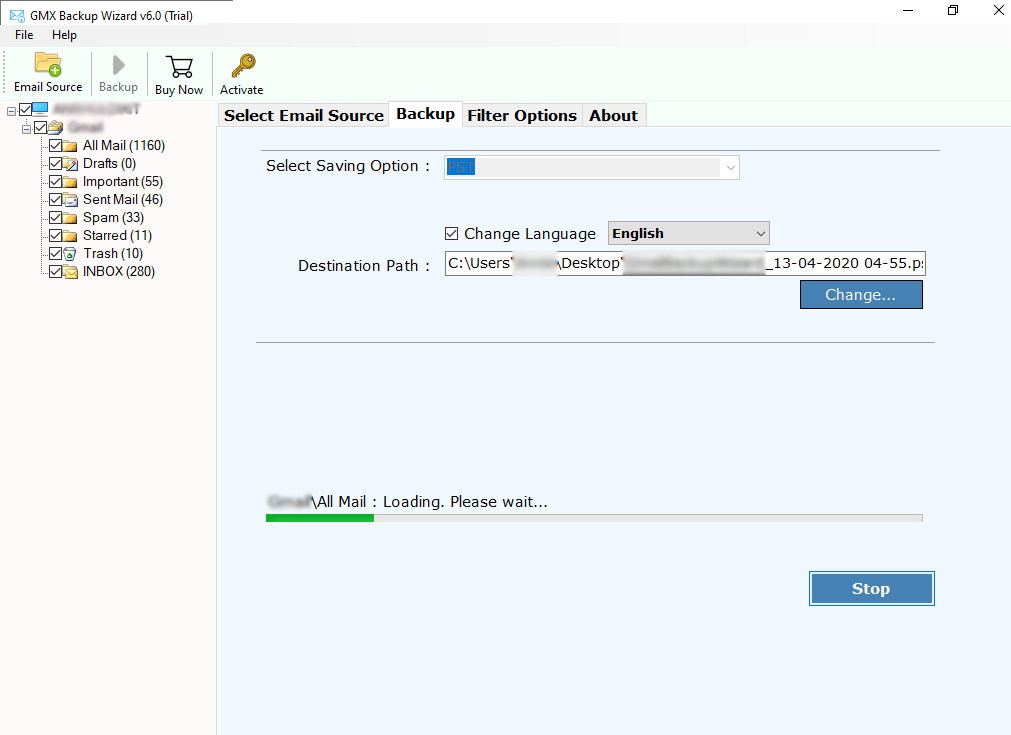This screenshot has height=735, width=1011.
Task: Switch to Select Email Source tab
Action: tap(304, 115)
